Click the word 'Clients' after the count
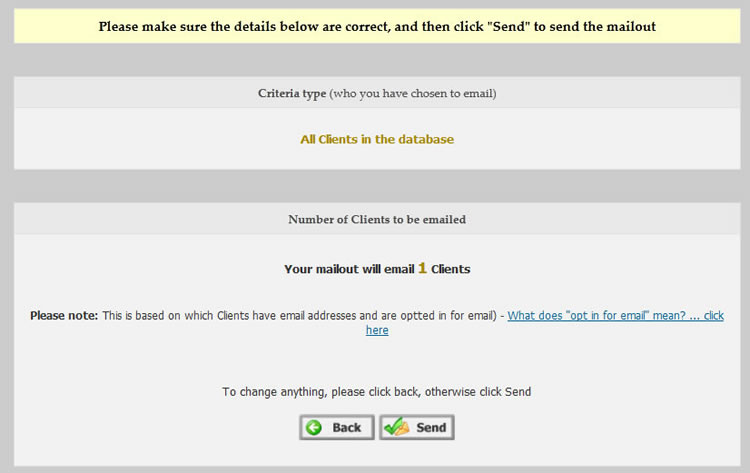This screenshot has width=750, height=473. coord(450,269)
